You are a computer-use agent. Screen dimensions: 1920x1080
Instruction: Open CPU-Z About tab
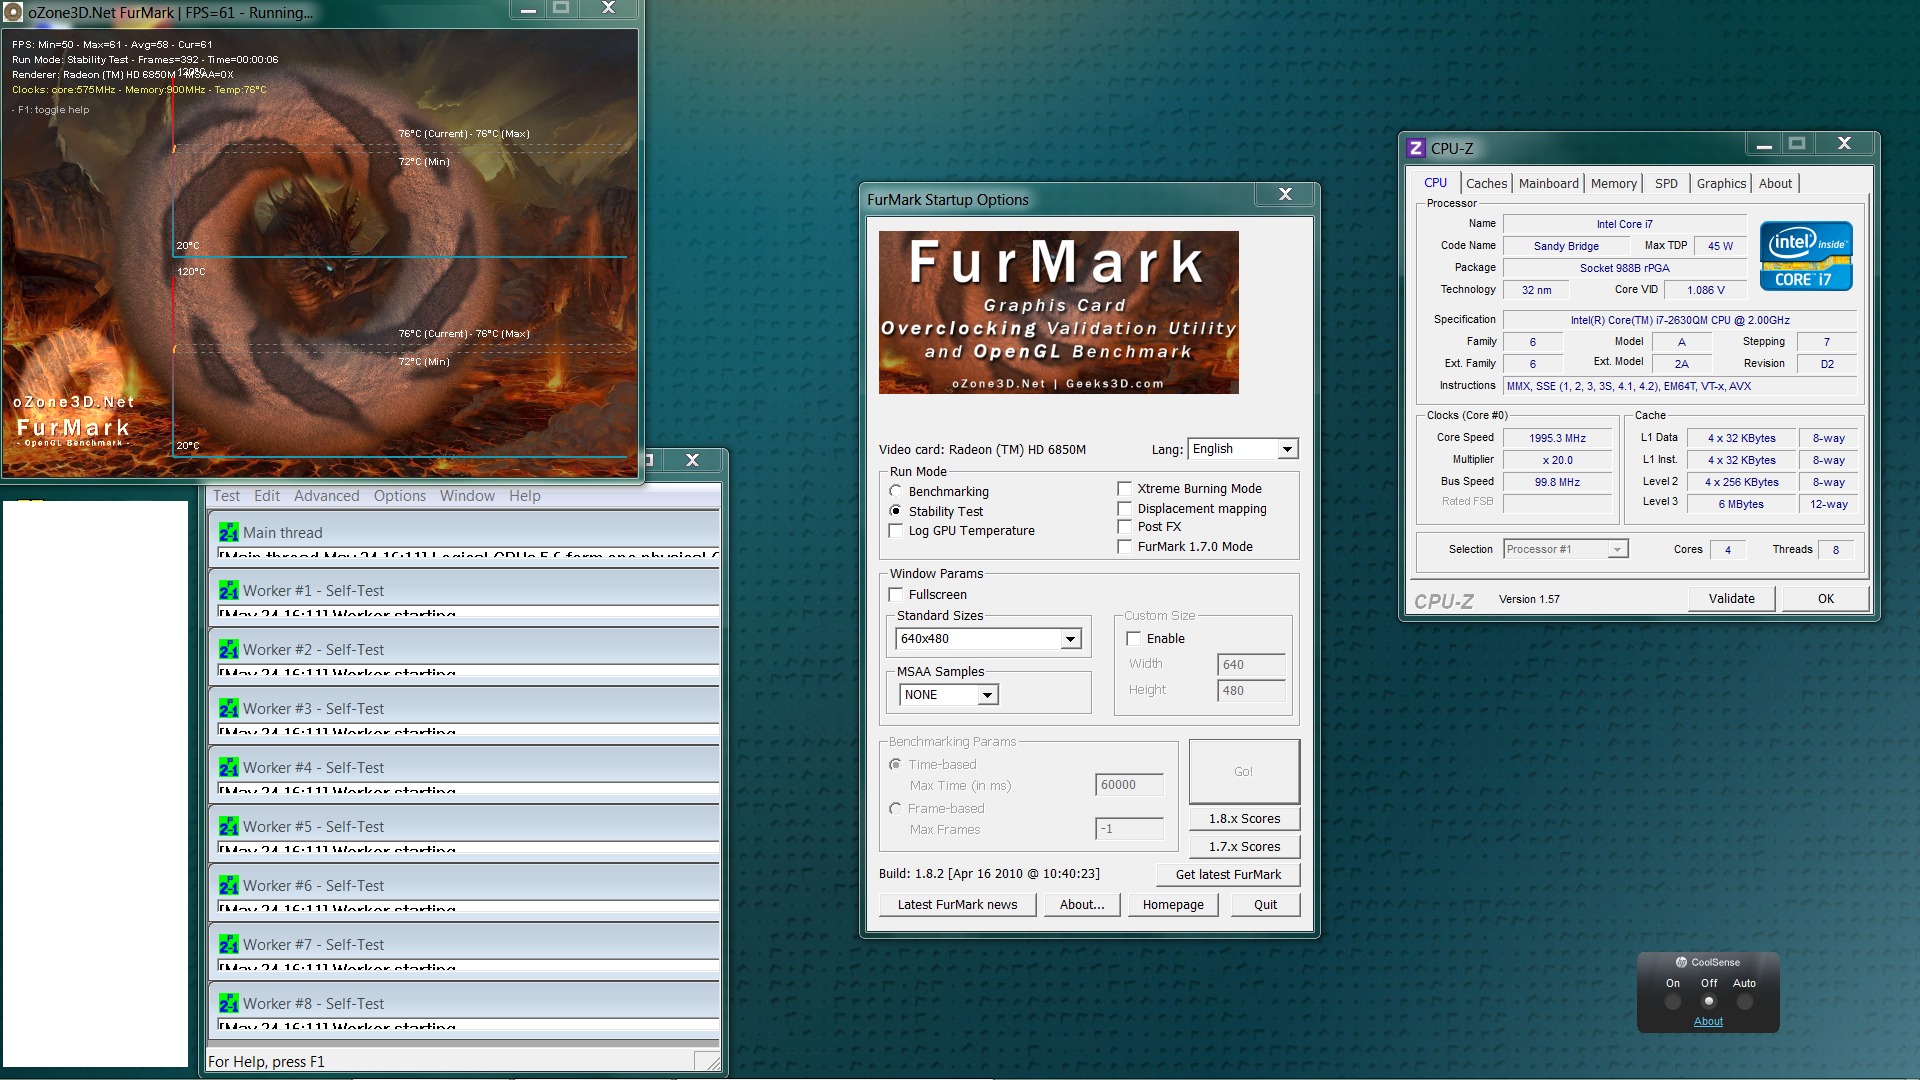1775,184
